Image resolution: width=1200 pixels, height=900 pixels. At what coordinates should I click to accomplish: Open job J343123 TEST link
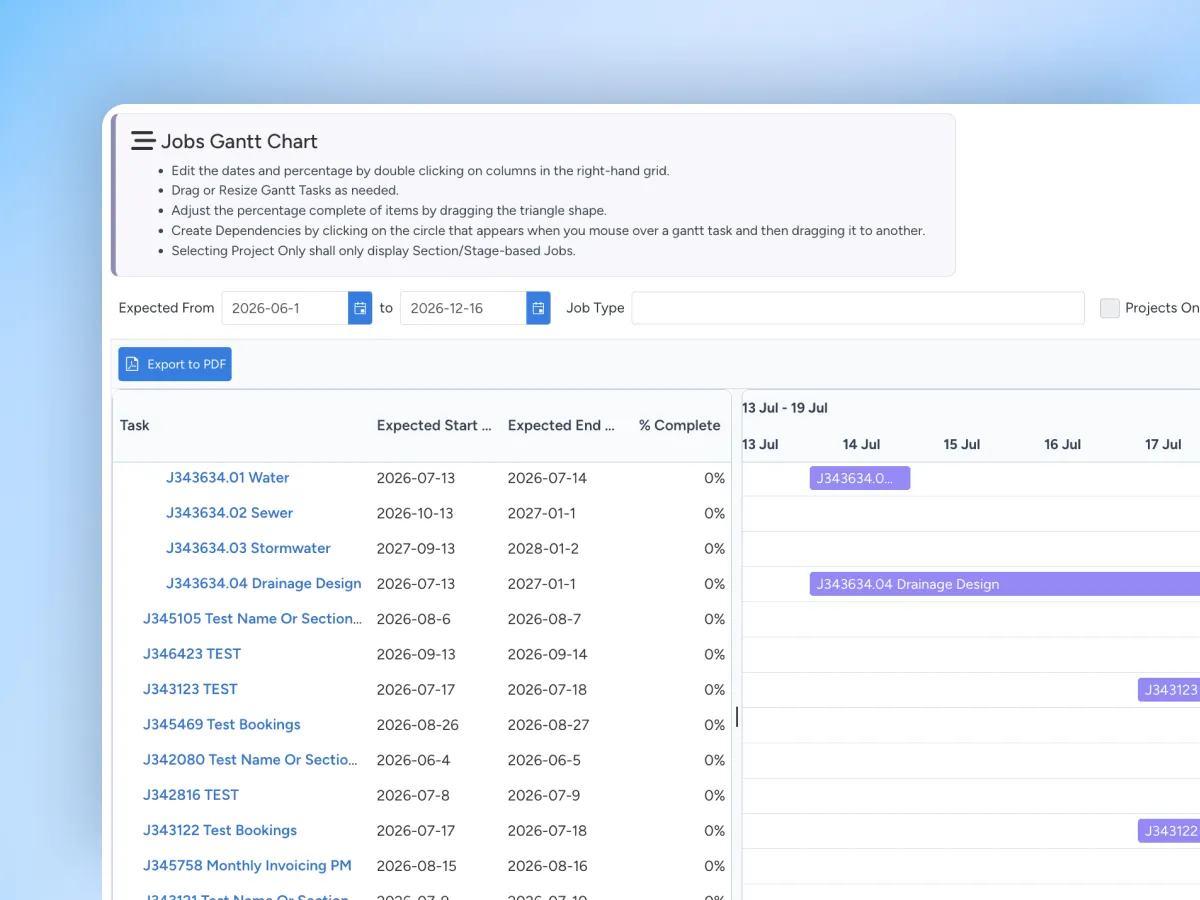190,689
